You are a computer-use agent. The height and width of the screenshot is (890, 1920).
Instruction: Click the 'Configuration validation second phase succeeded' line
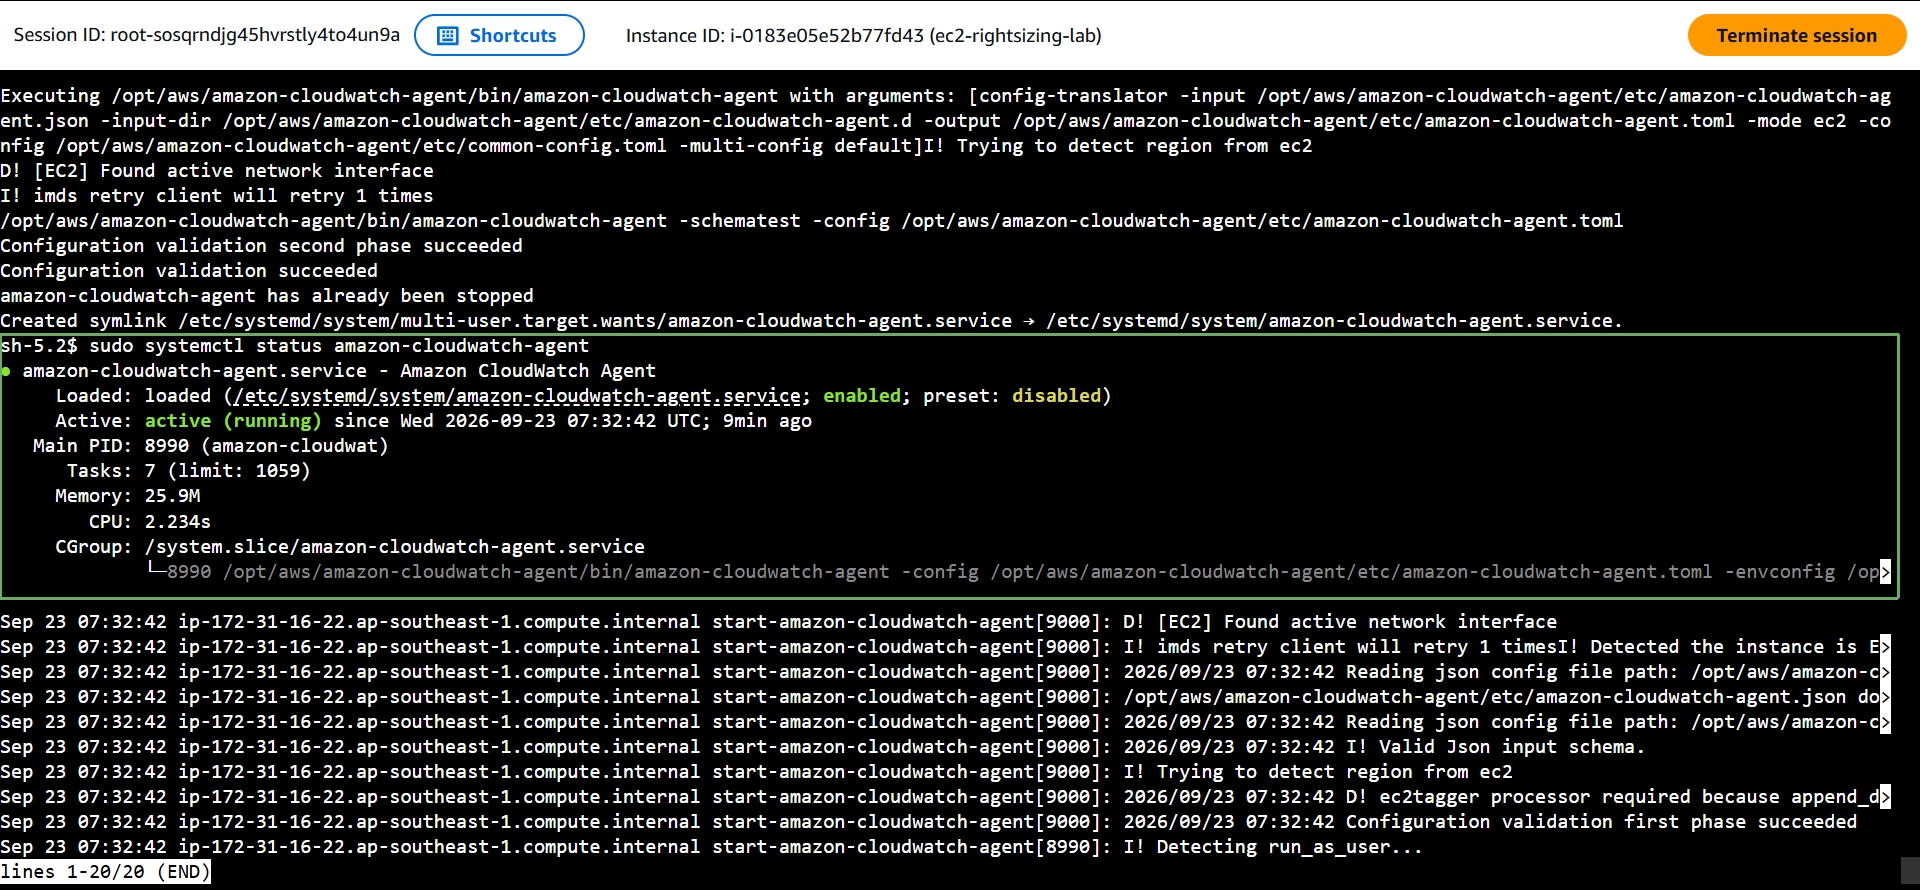click(261, 246)
